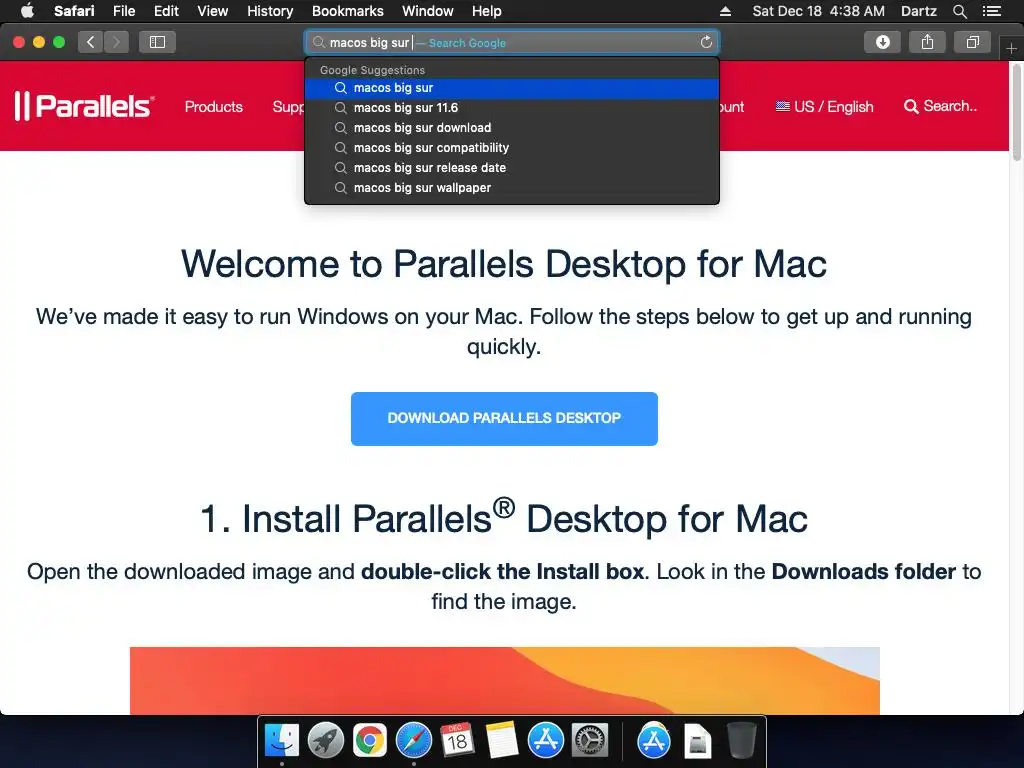Open the Products link in Parallels nav

click(x=214, y=106)
